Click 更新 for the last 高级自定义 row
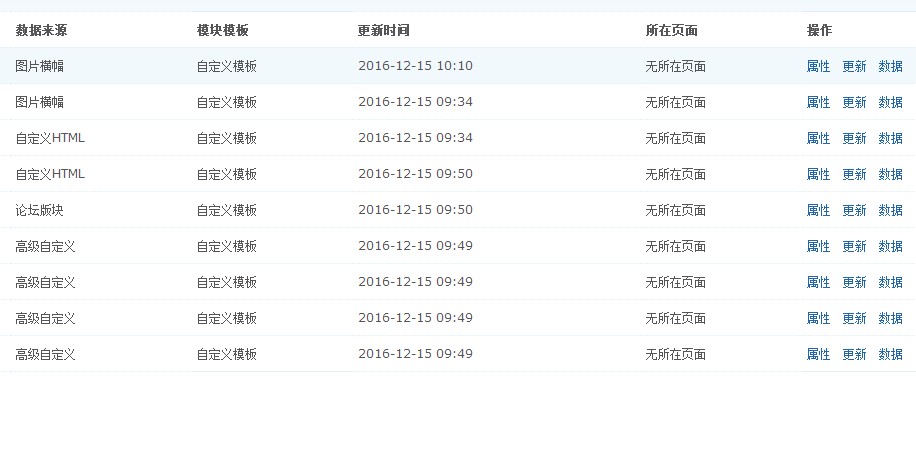 click(x=854, y=355)
